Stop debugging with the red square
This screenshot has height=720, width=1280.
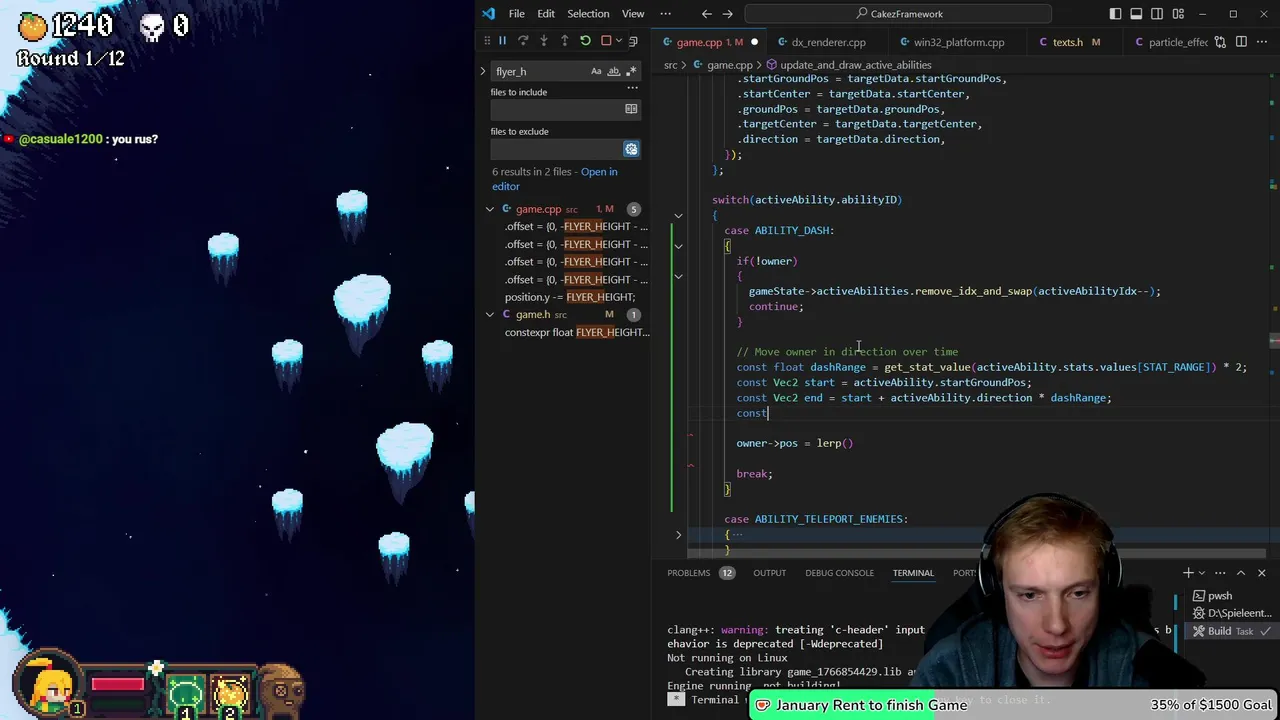click(605, 41)
